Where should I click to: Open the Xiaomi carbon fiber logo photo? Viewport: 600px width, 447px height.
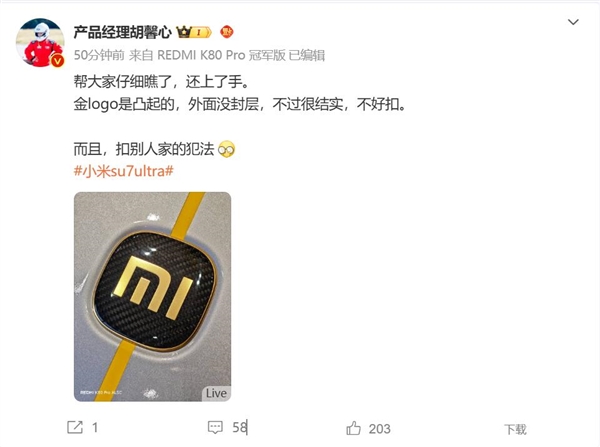(x=152, y=297)
